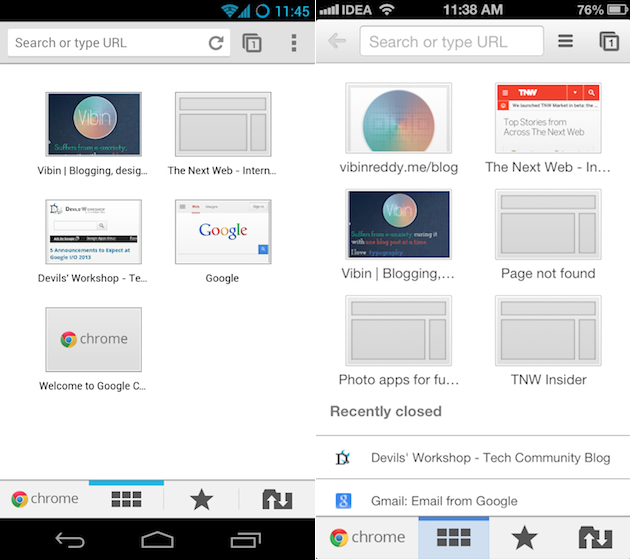Open Vibin Blogging thumbnail in Android Chrome
630x560 pixels.
click(x=93, y=124)
